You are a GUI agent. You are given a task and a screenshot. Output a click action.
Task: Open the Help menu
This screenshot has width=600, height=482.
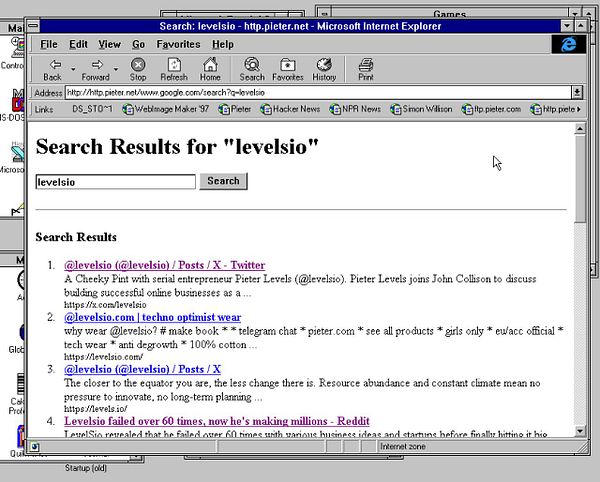(x=223, y=44)
